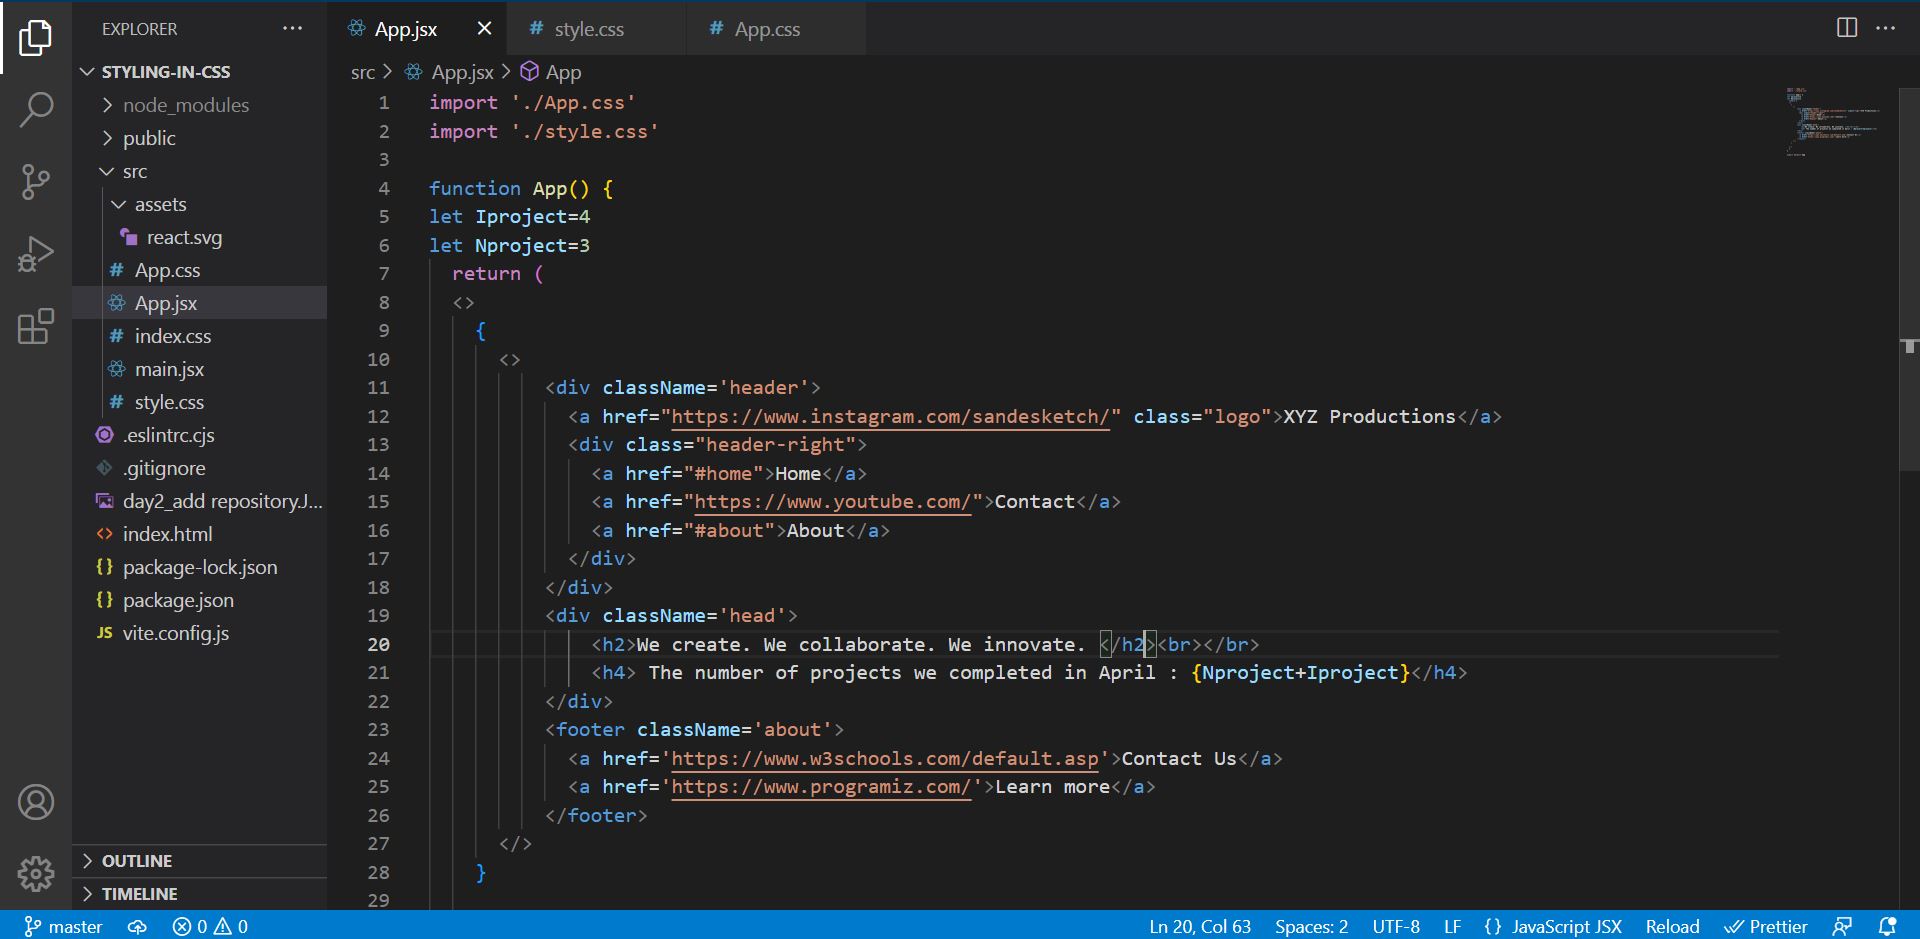Image resolution: width=1920 pixels, height=939 pixels.
Task: Click App.jsx in the breadcrumb
Action: click(x=451, y=72)
